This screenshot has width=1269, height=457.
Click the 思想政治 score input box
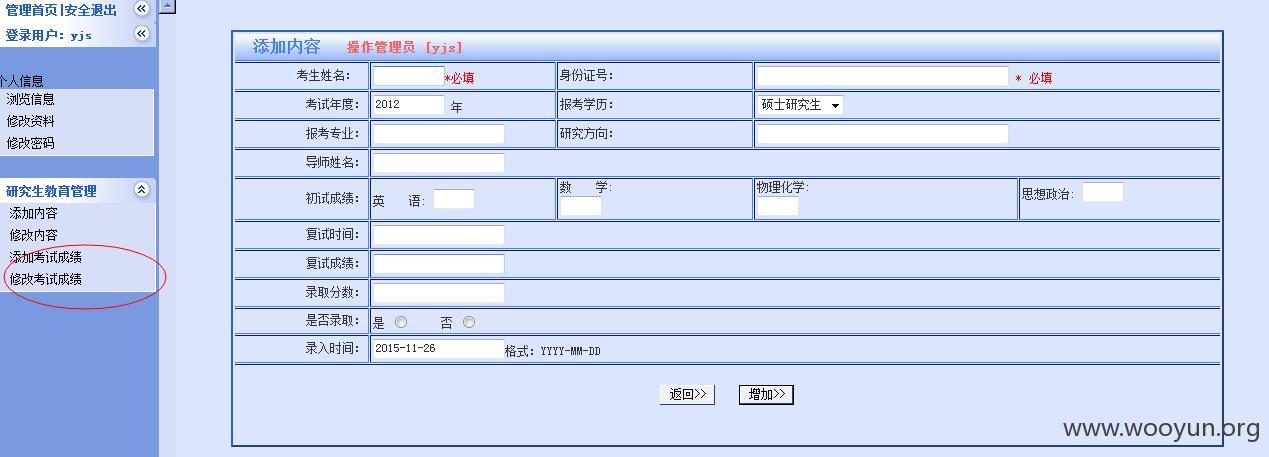(x=1103, y=192)
